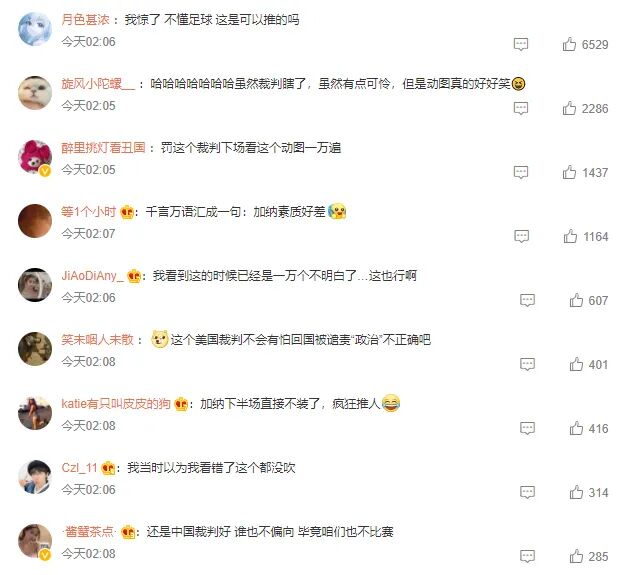The image size is (626, 575).
Task: Like the comment with 2286 likes
Action: pyautogui.click(x=569, y=108)
